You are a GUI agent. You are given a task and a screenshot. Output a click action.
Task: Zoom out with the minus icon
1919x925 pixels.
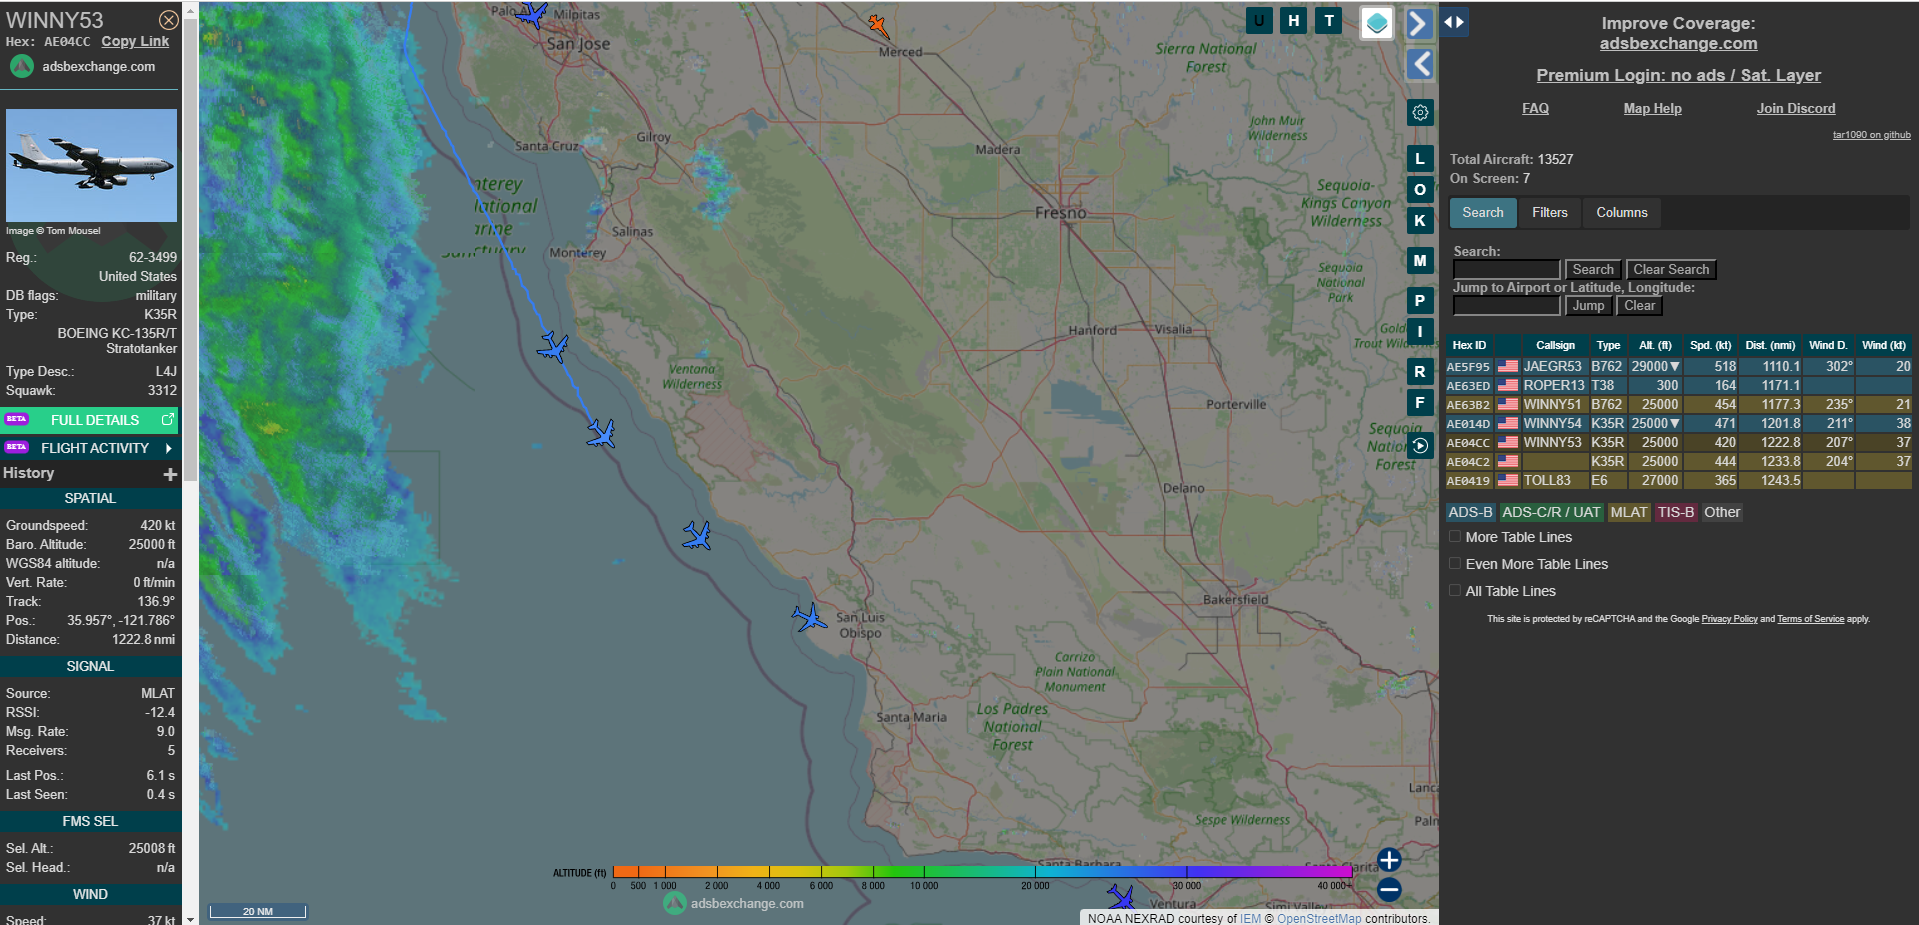(x=1389, y=889)
